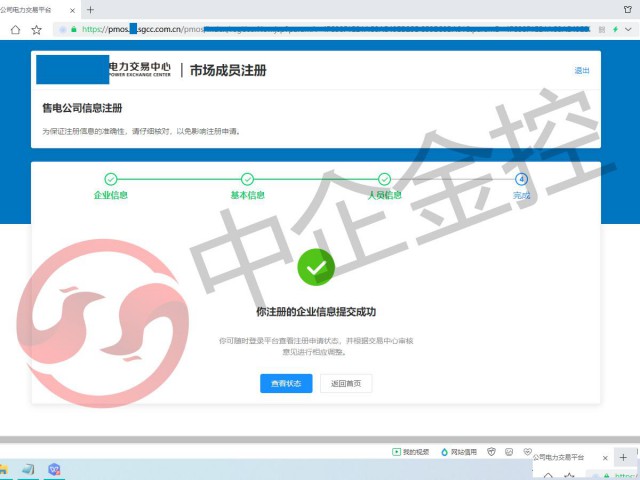This screenshot has width=640, height=480.
Task: Open 我的视频 in the status bar
Action: [411, 452]
